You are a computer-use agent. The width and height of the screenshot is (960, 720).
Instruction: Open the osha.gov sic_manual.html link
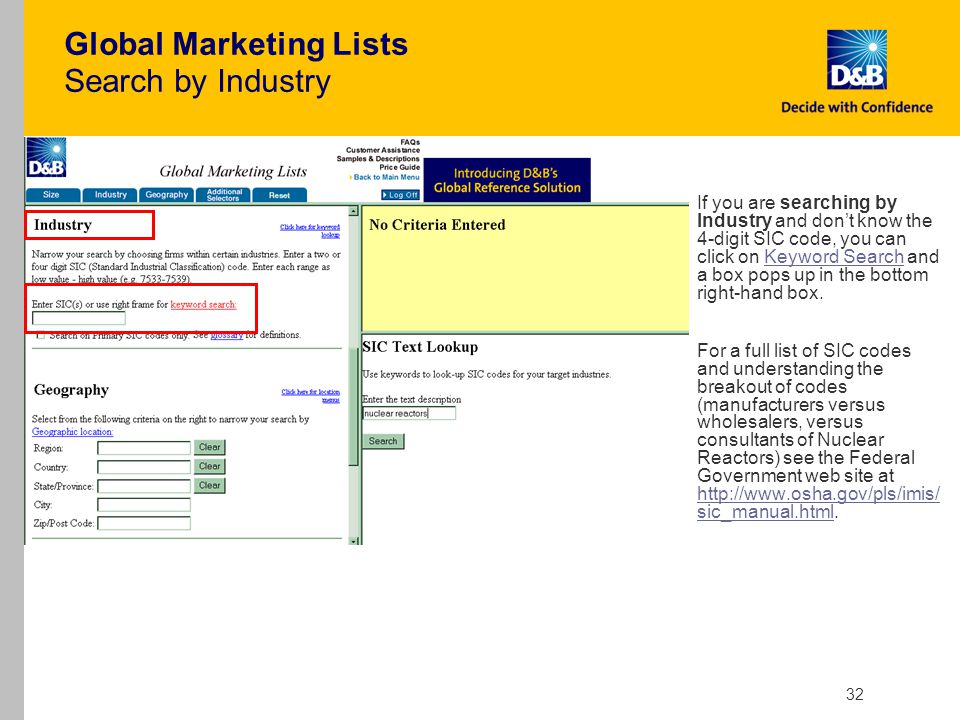pos(818,503)
